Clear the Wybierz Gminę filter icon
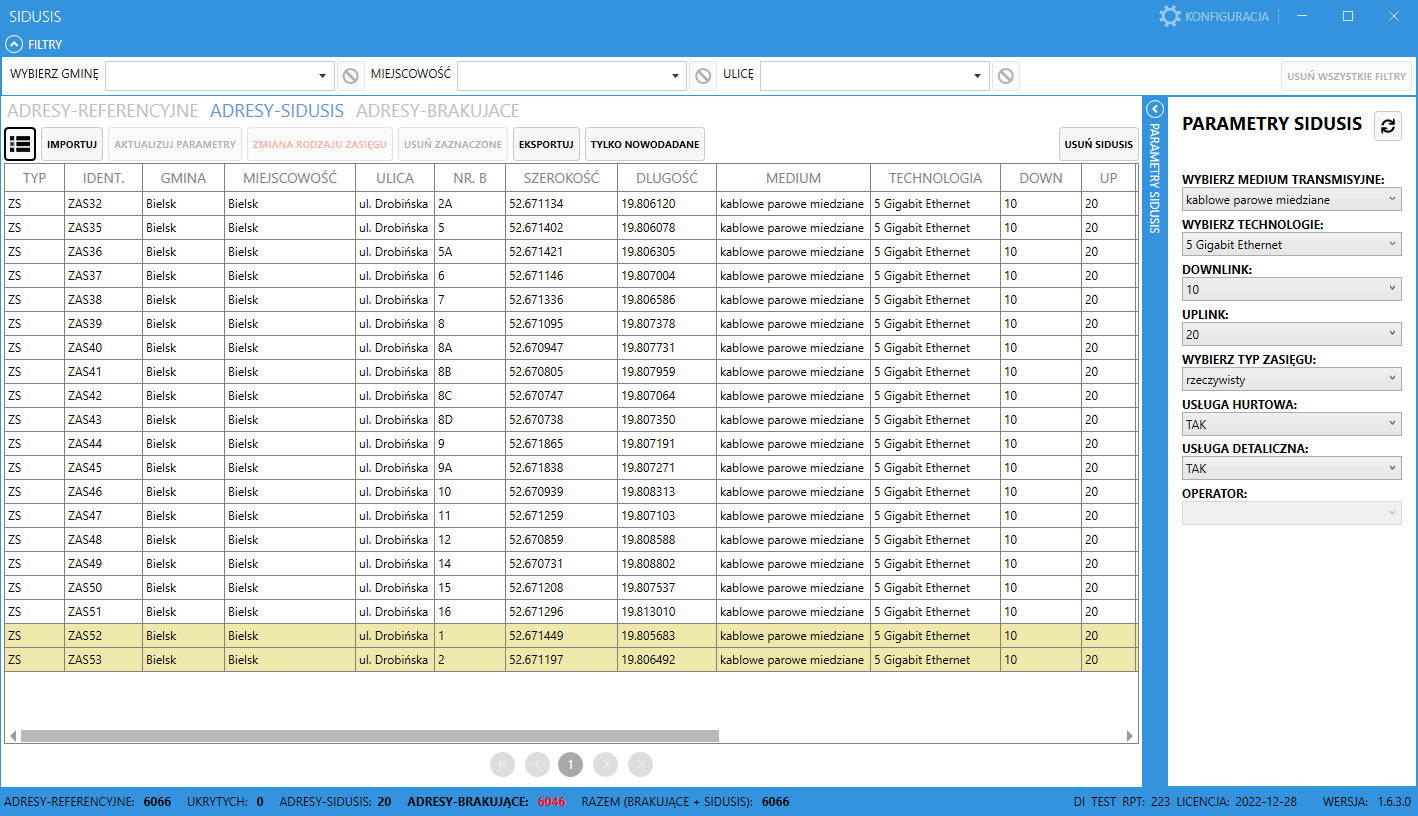This screenshot has height=816, width=1418. point(350,76)
